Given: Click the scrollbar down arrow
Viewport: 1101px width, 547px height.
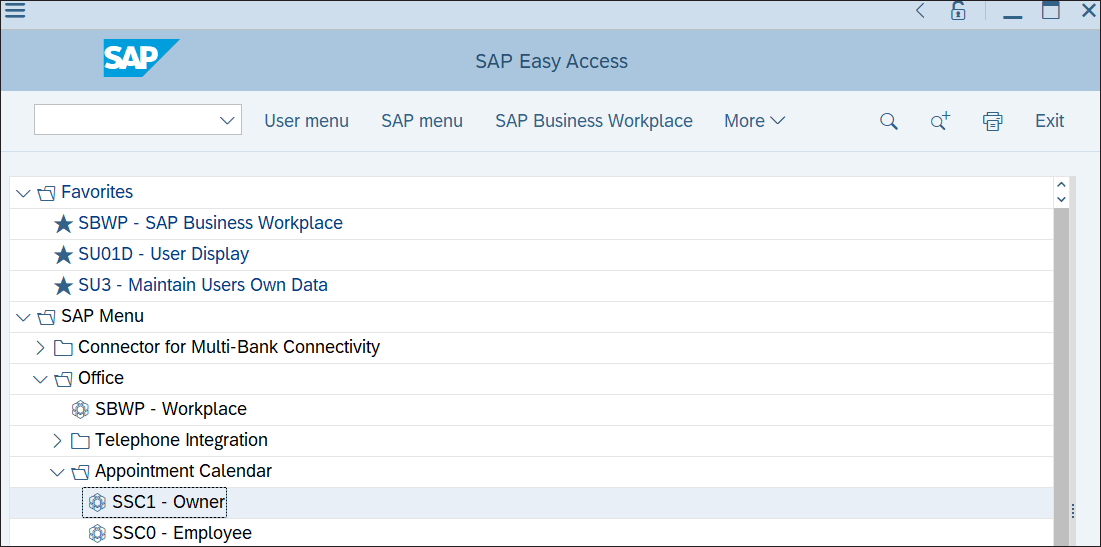Looking at the screenshot, I should pyautogui.click(x=1062, y=199).
